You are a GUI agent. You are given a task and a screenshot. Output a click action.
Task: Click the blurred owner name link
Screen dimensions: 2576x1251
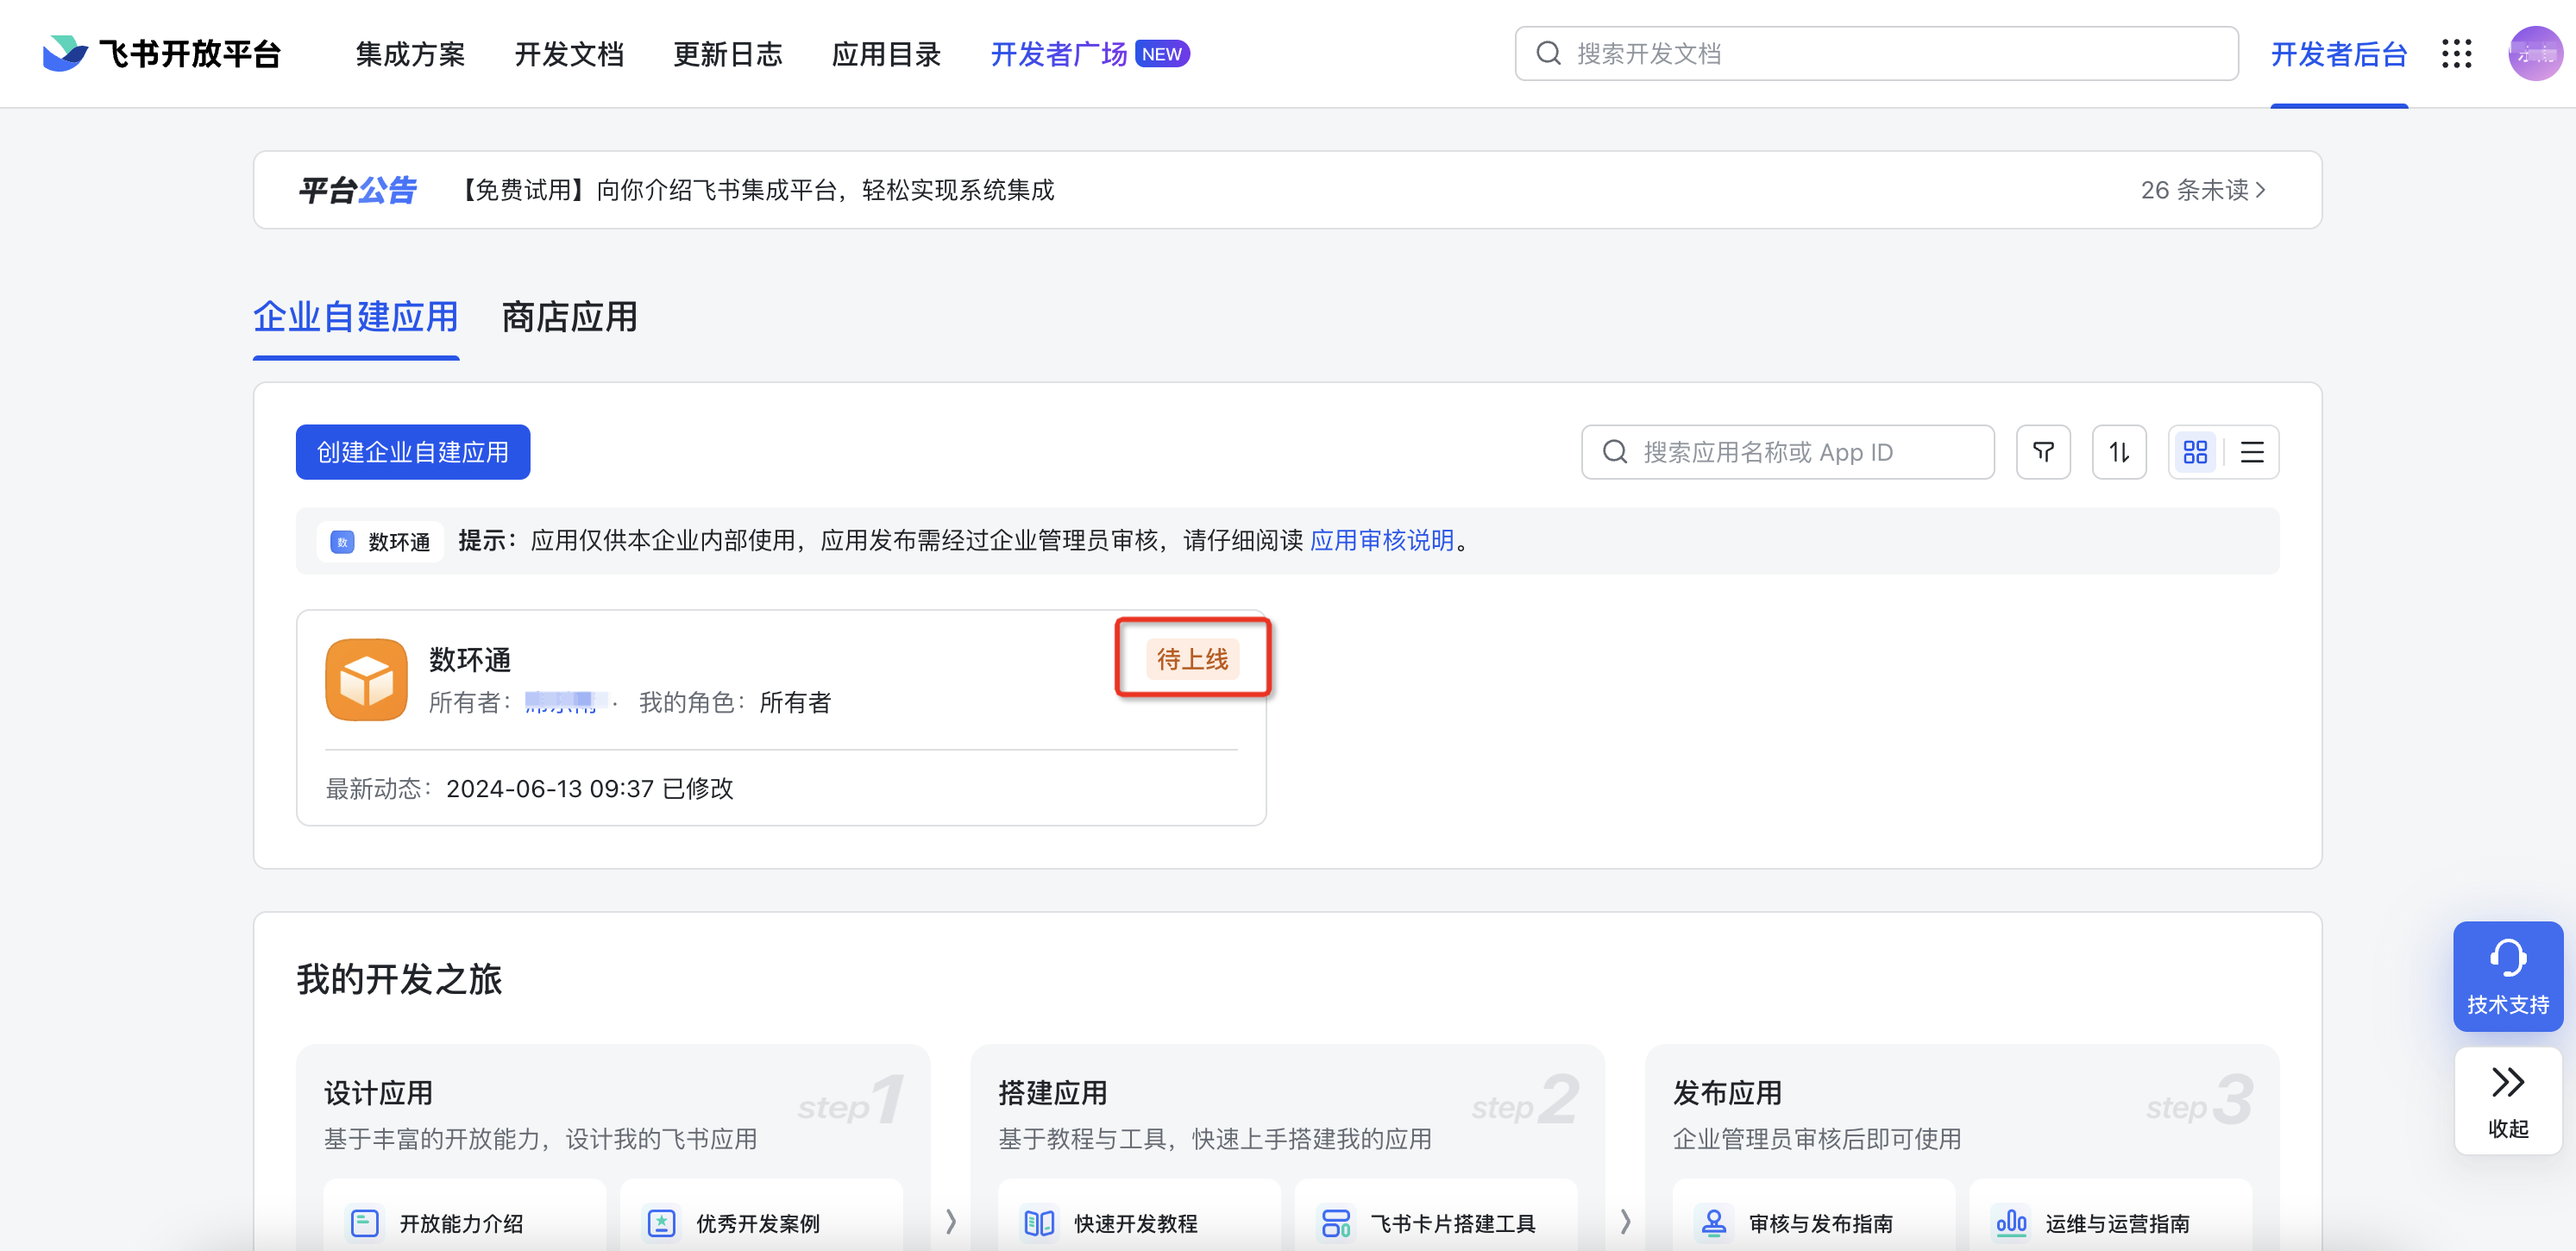tap(564, 703)
